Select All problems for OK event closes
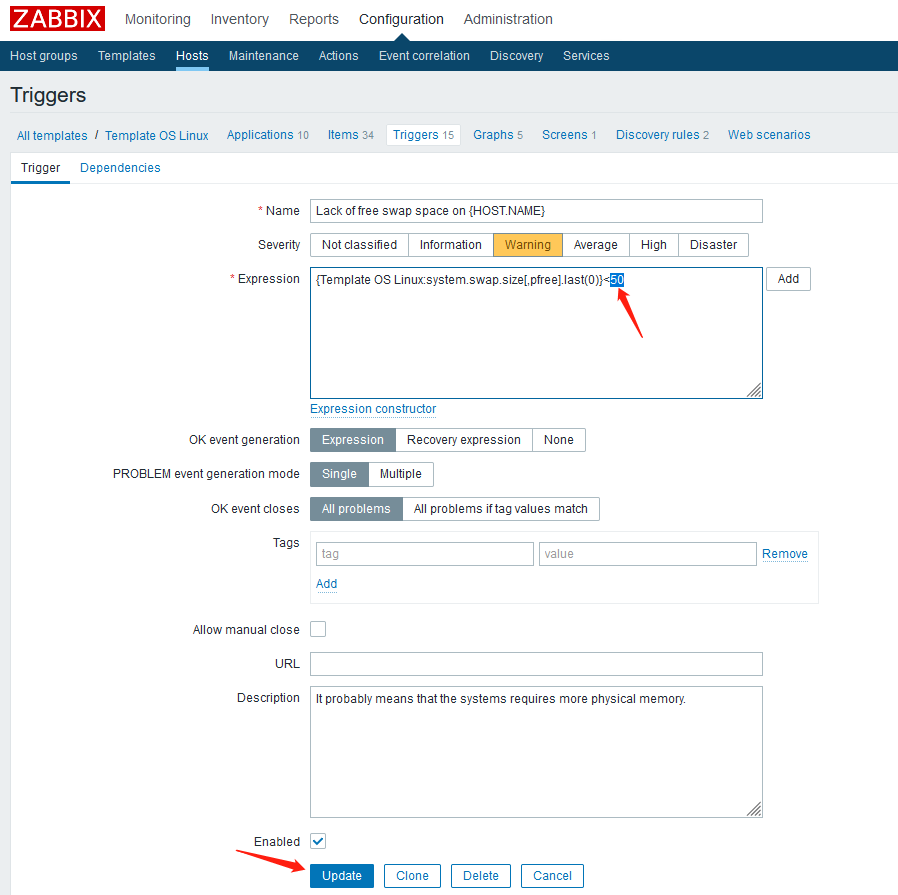 click(x=356, y=509)
